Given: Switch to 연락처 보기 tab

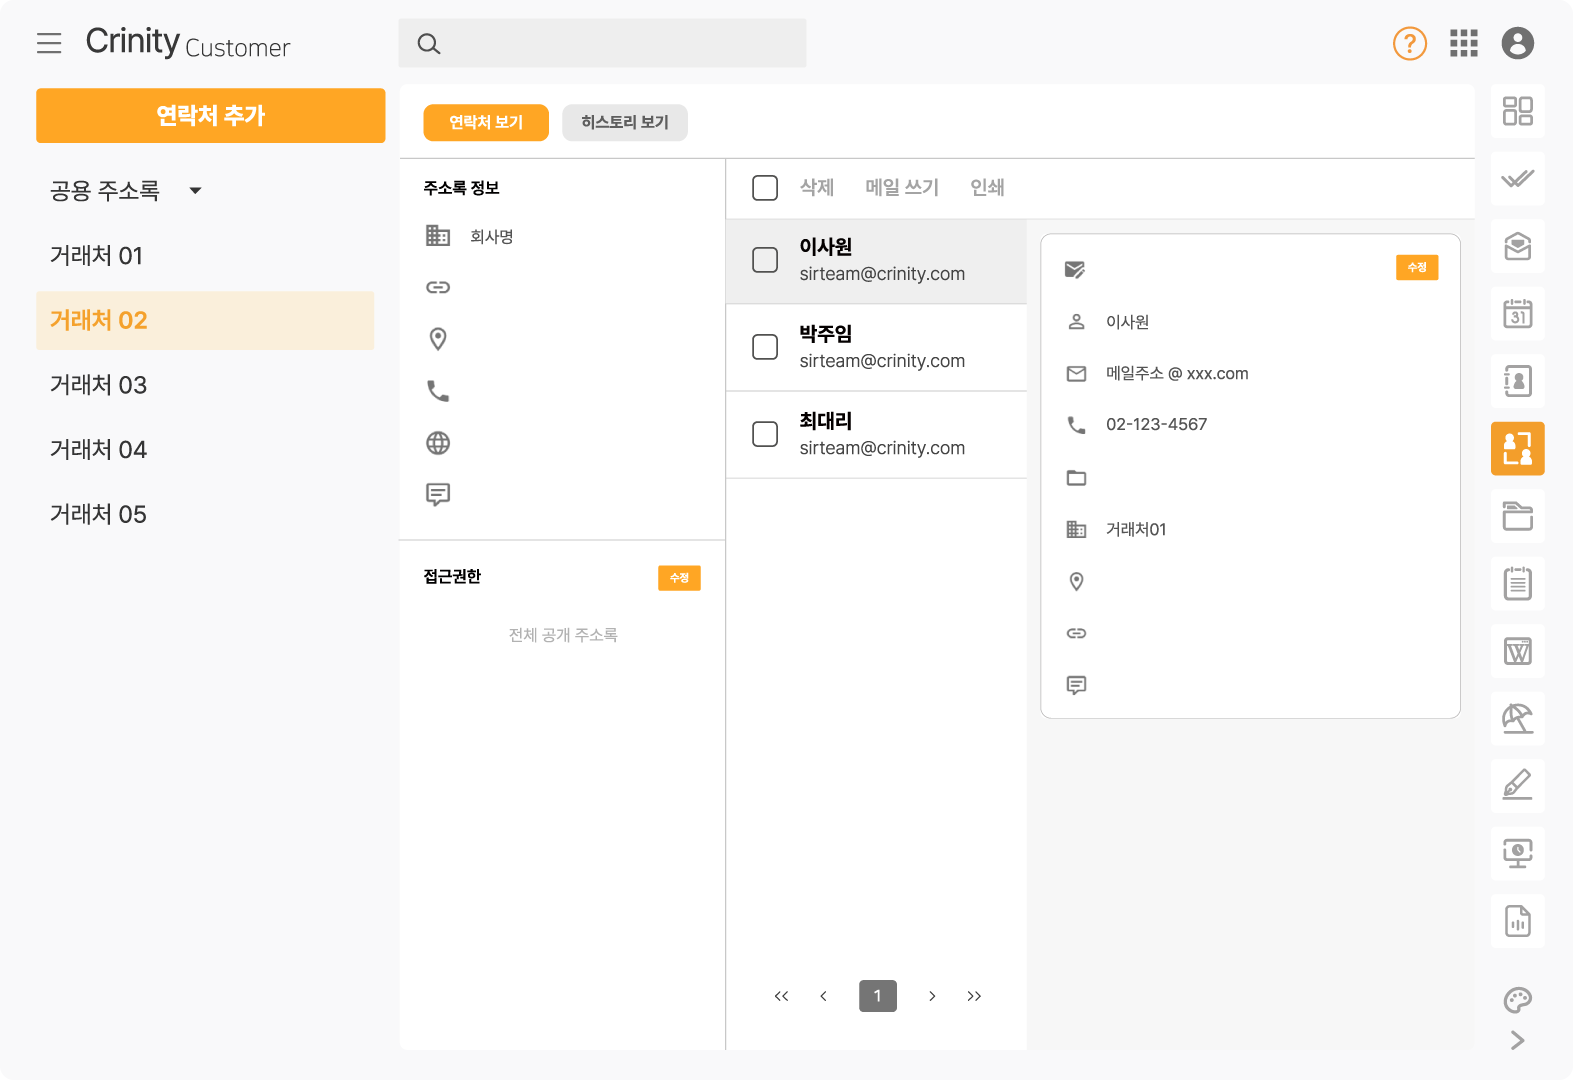Looking at the screenshot, I should click(486, 122).
